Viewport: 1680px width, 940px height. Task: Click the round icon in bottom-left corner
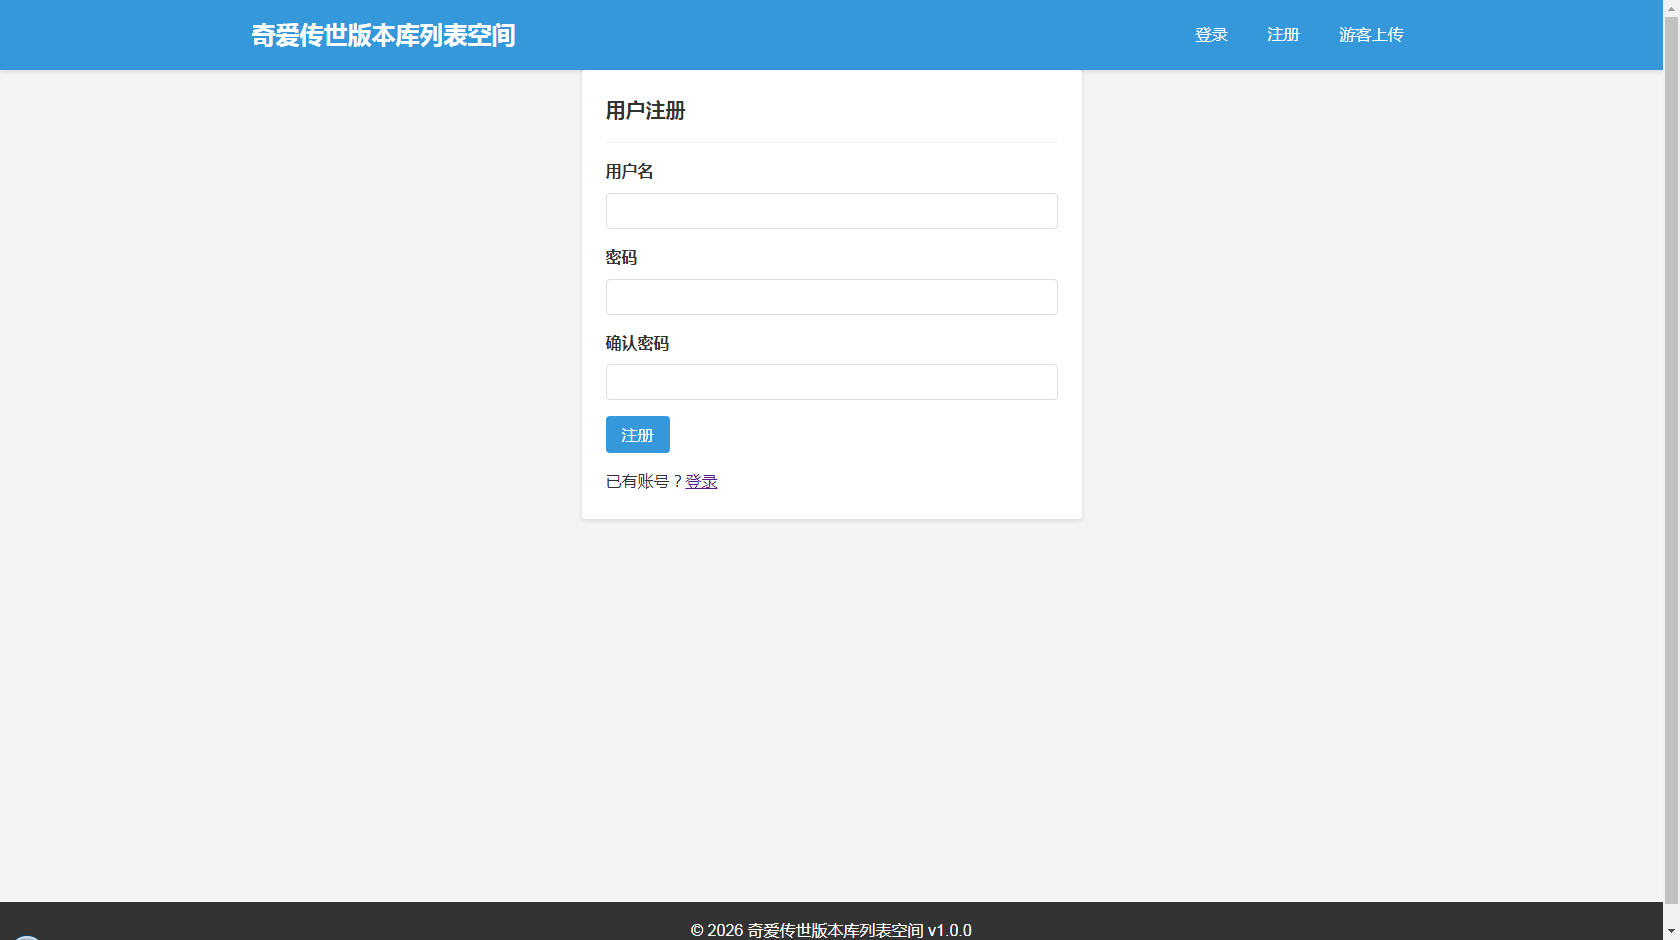pos(27,936)
